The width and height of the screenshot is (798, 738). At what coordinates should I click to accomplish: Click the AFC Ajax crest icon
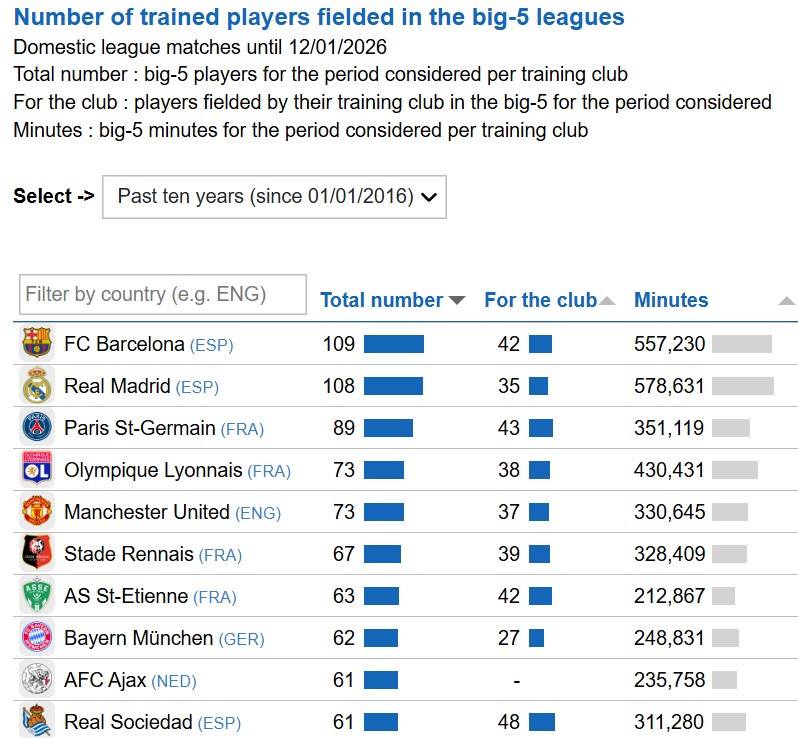click(x=36, y=680)
